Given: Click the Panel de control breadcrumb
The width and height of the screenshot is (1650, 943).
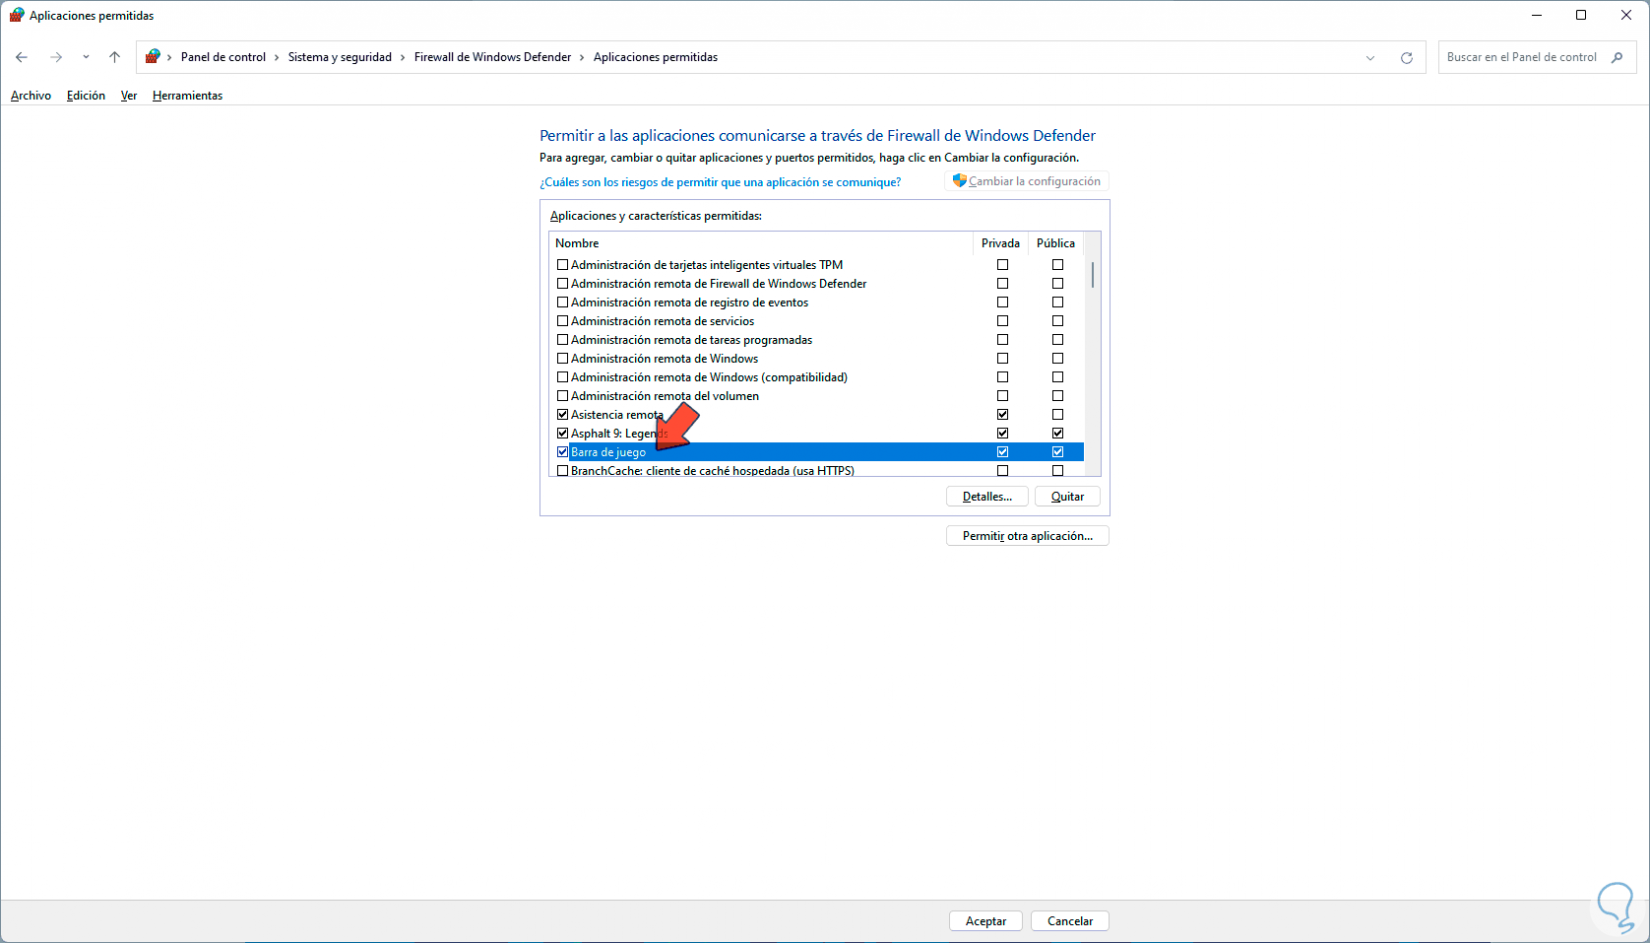Looking at the screenshot, I should [223, 57].
